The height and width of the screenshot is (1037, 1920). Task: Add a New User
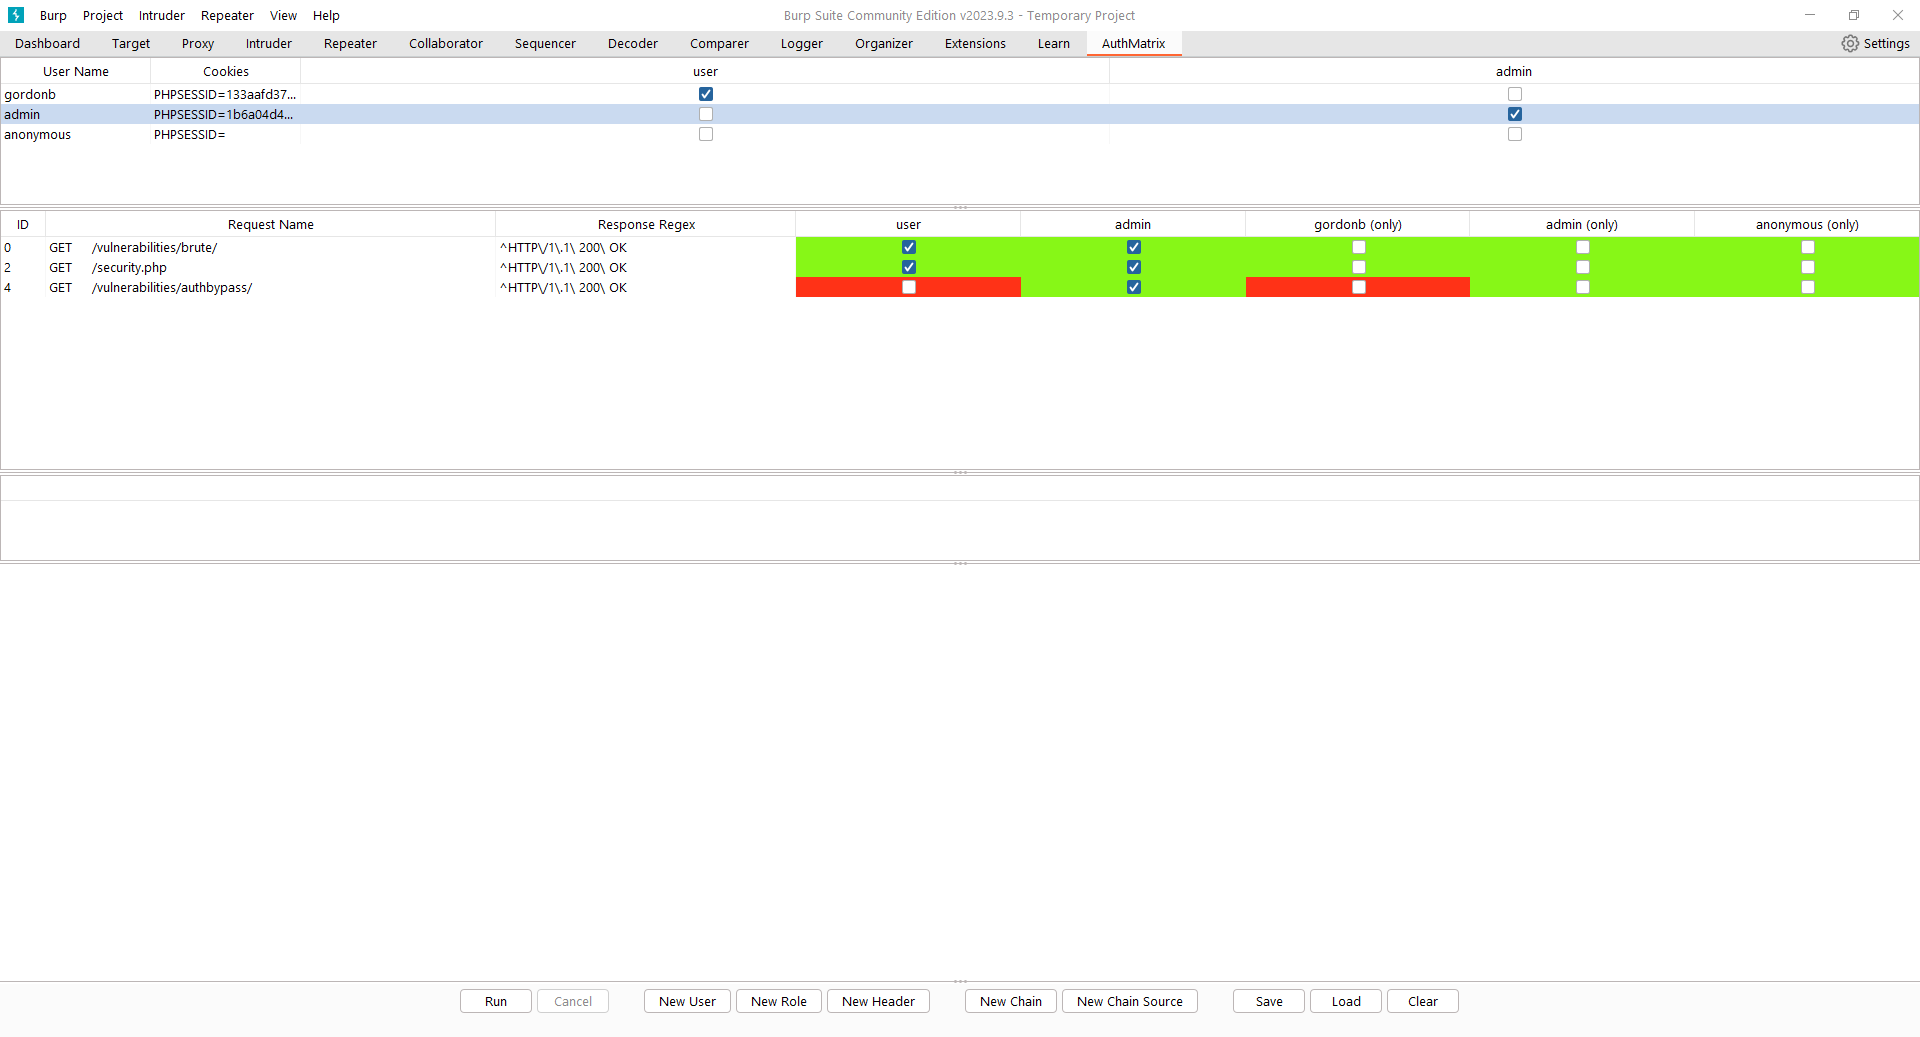click(688, 1001)
